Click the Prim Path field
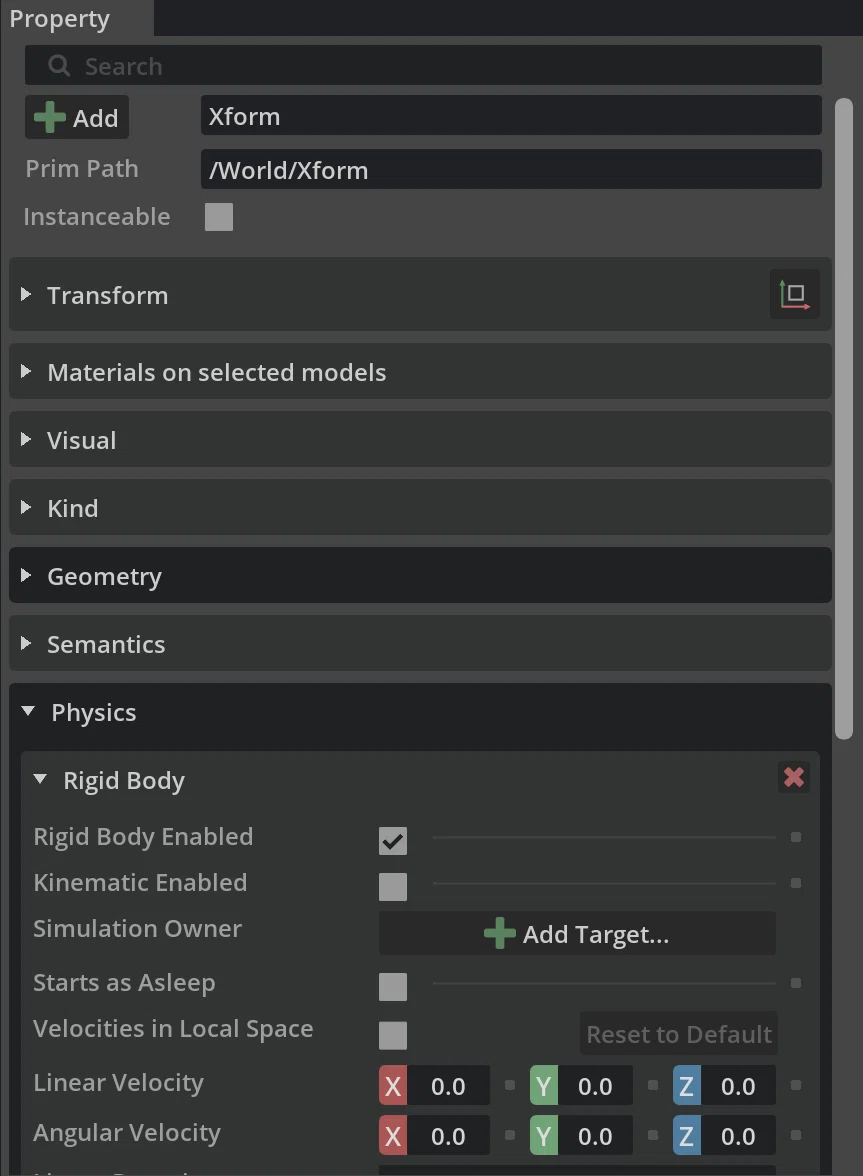Screen dimensions: 863x1176 (x=511, y=170)
